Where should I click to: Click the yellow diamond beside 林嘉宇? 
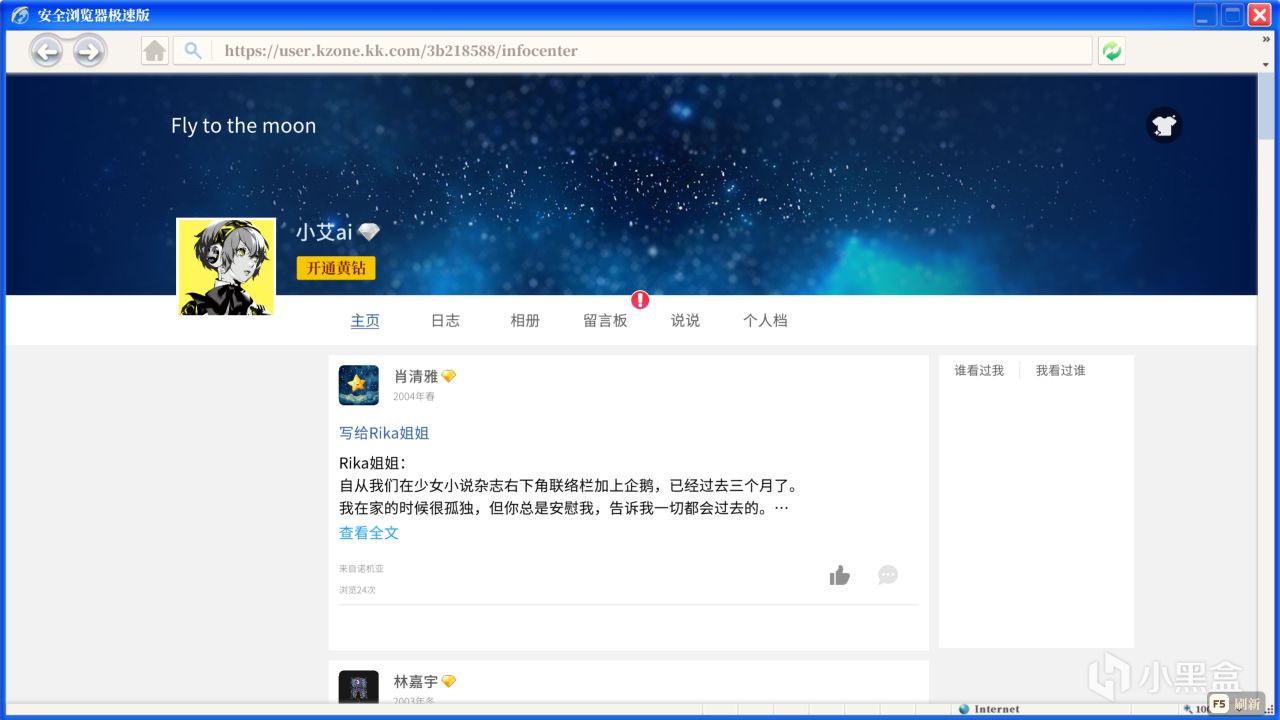(x=449, y=681)
